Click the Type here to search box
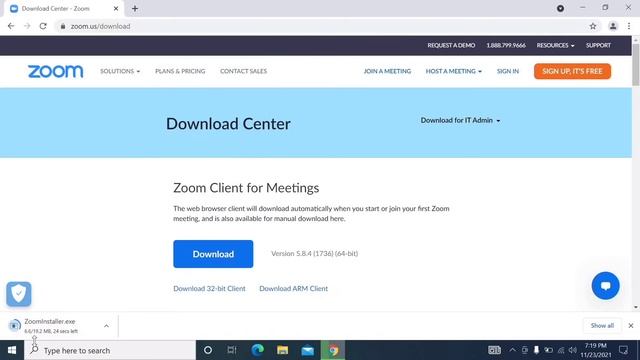Screen dimensions: 640x360 [110, 350]
